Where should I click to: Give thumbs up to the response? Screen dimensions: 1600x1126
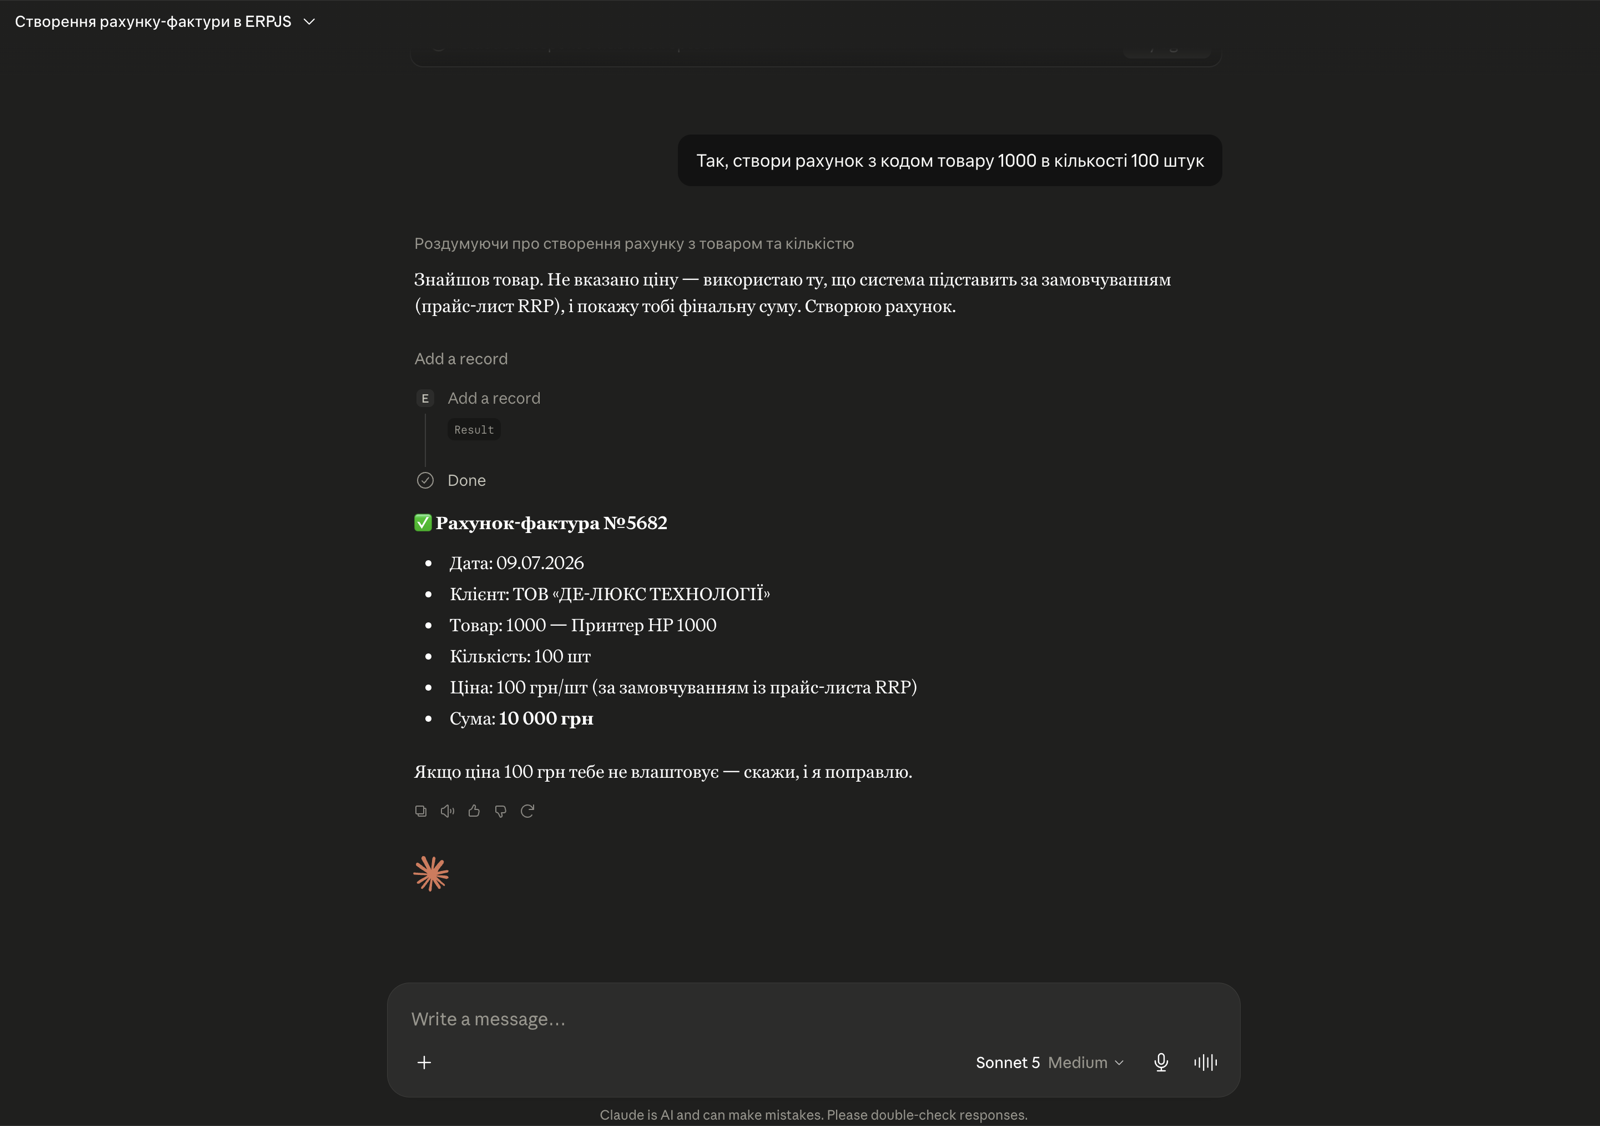474,811
